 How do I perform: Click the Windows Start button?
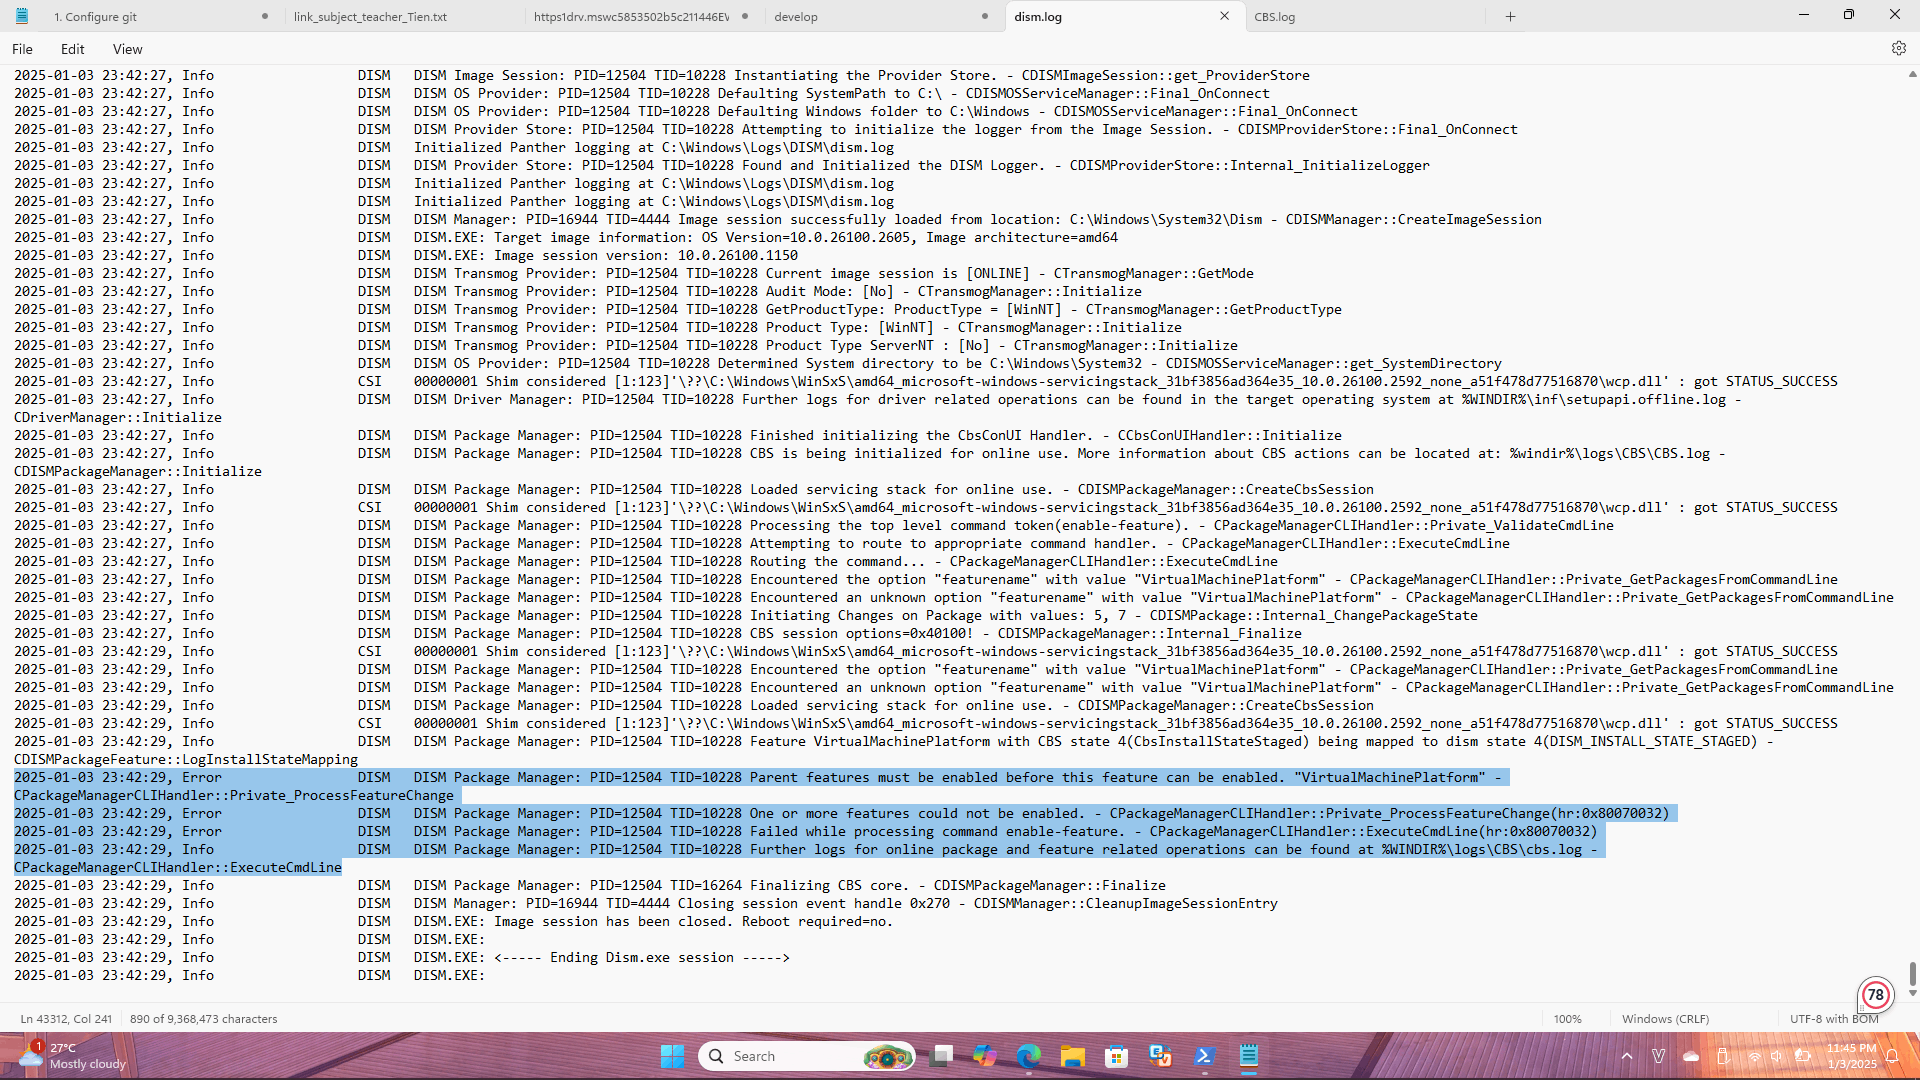(672, 1056)
